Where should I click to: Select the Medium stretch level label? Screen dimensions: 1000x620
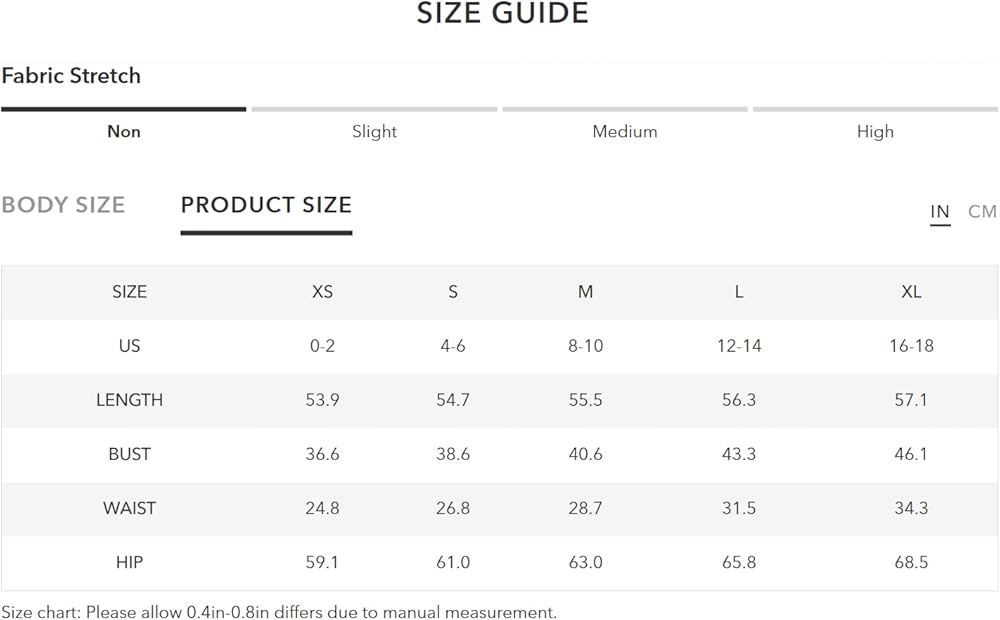pyautogui.click(x=624, y=131)
